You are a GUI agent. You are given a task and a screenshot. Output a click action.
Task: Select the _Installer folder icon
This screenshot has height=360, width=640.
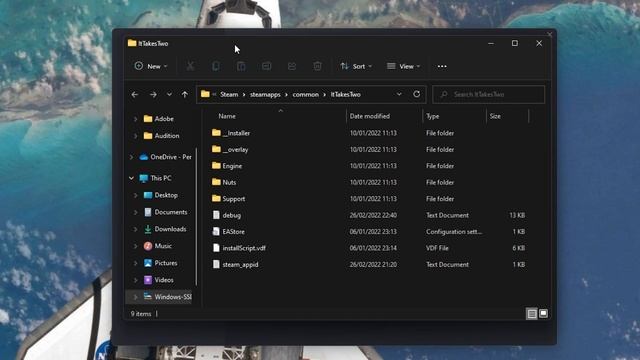(x=216, y=133)
